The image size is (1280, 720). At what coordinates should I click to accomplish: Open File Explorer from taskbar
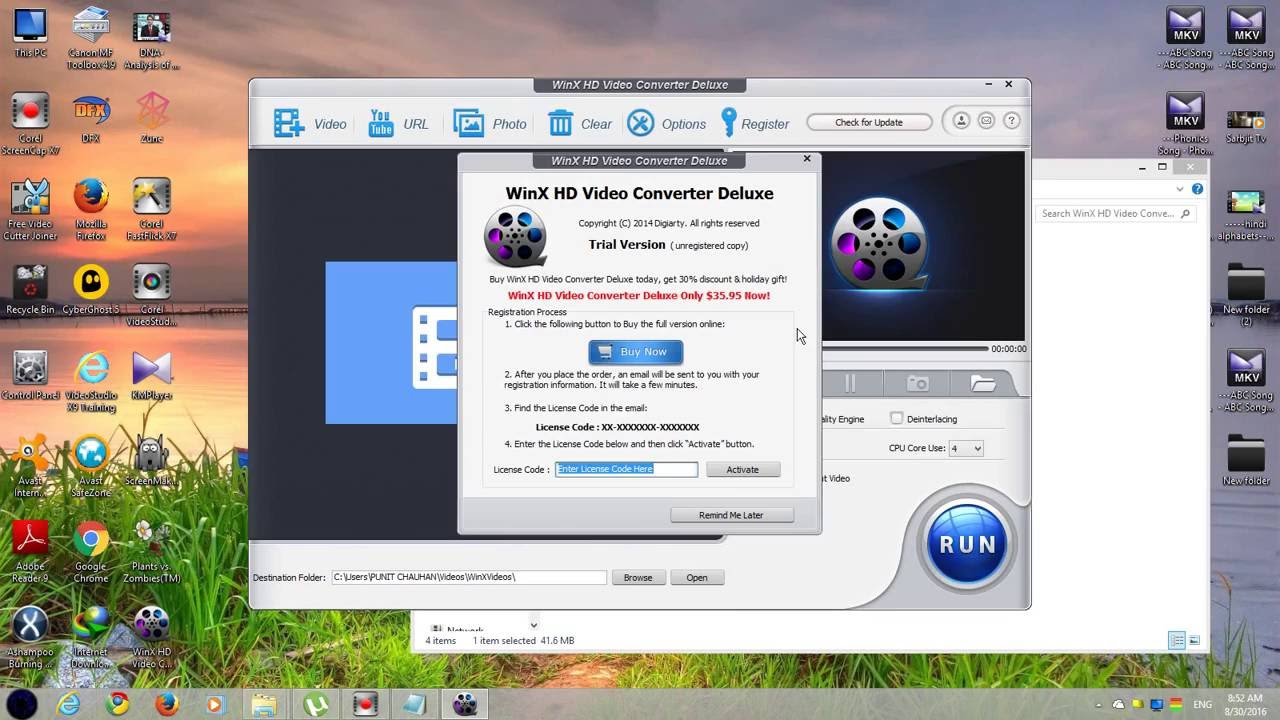click(x=264, y=704)
